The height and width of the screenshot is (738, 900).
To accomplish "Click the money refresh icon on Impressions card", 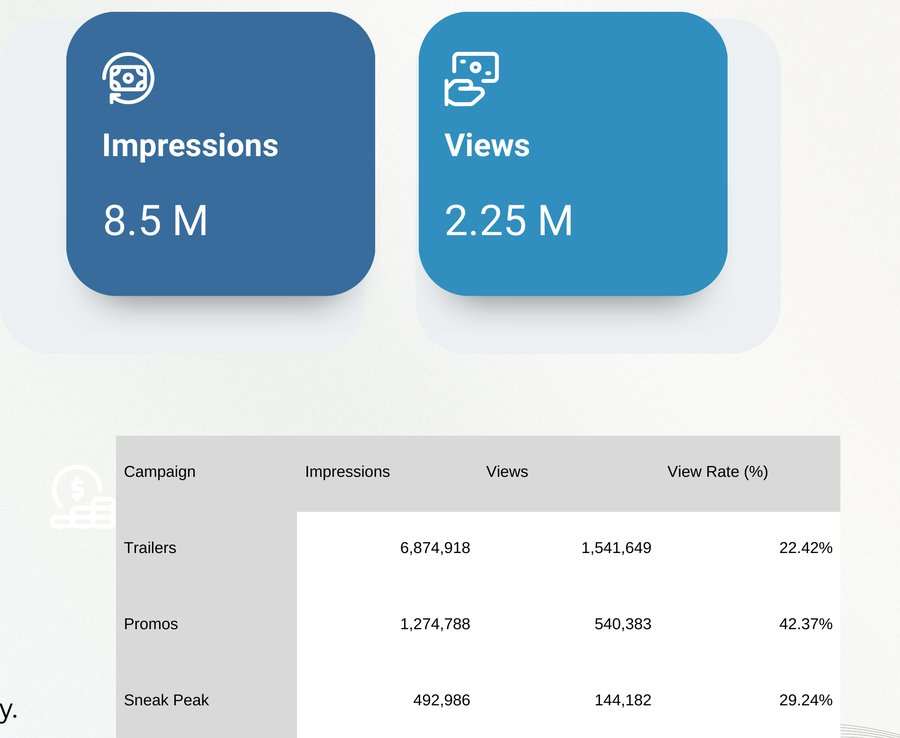I will pos(129,78).
